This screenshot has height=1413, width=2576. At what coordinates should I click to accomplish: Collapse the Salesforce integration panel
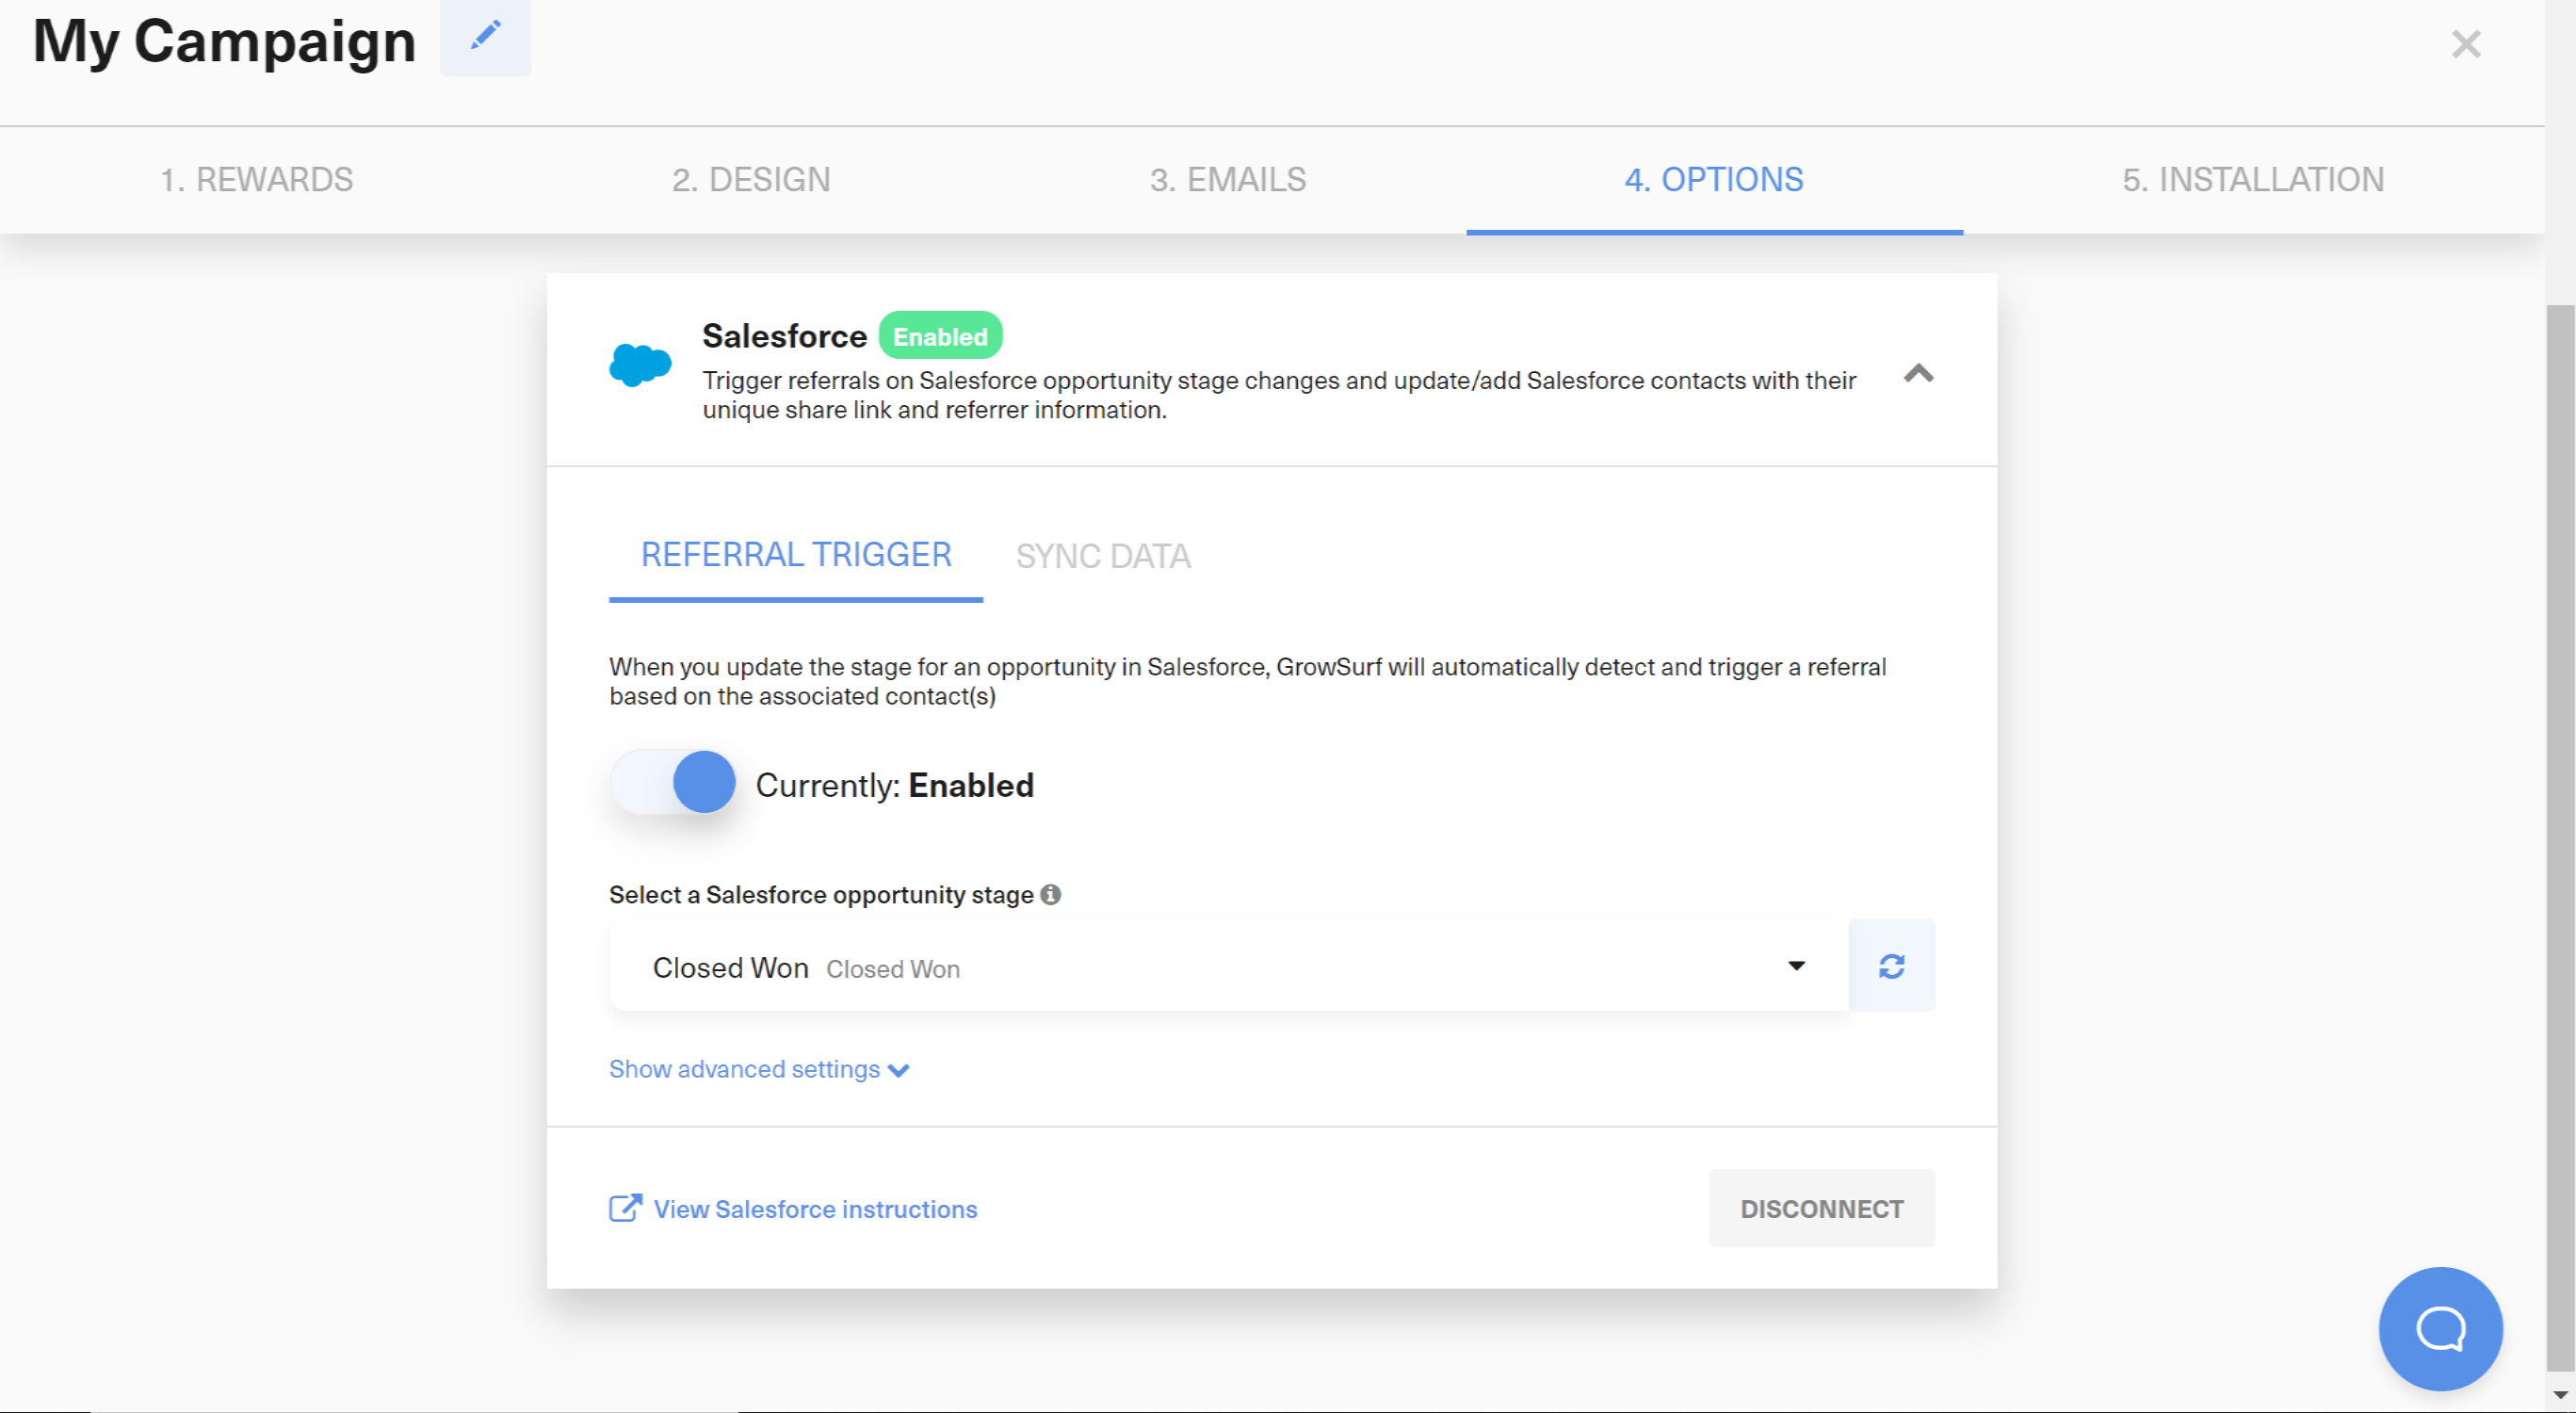pos(1918,374)
